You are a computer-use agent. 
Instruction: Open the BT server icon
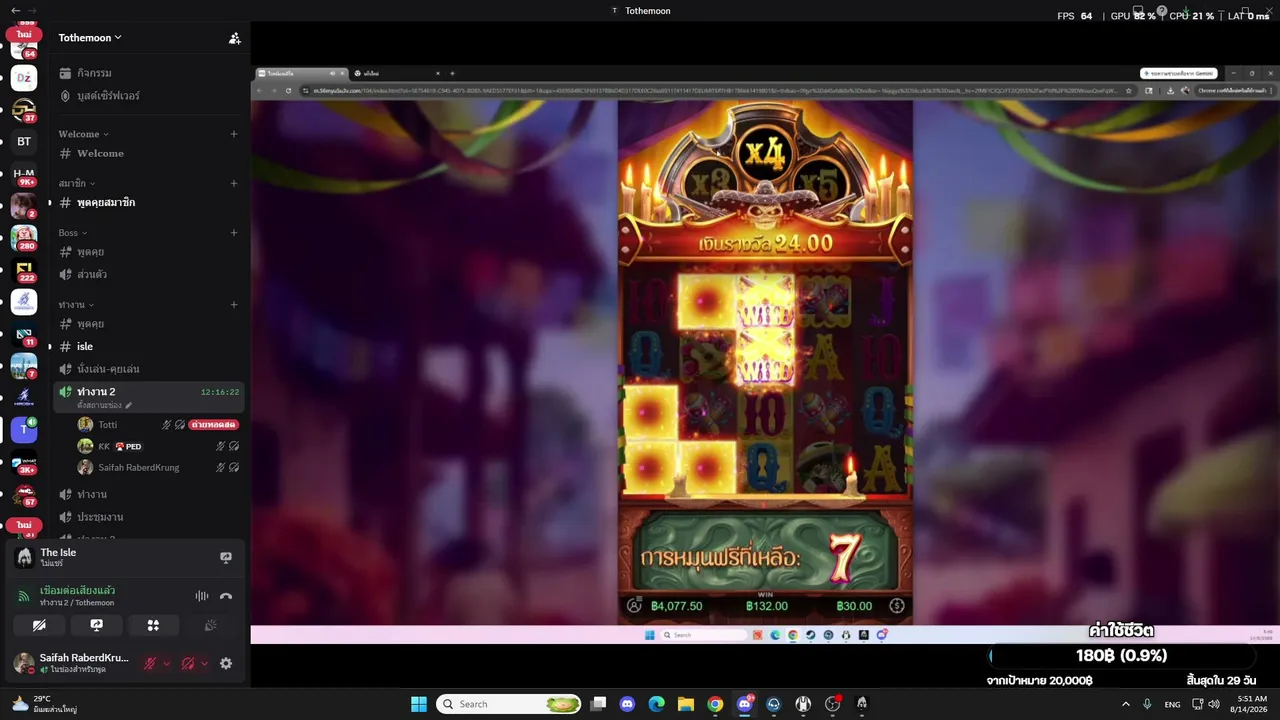[24, 141]
